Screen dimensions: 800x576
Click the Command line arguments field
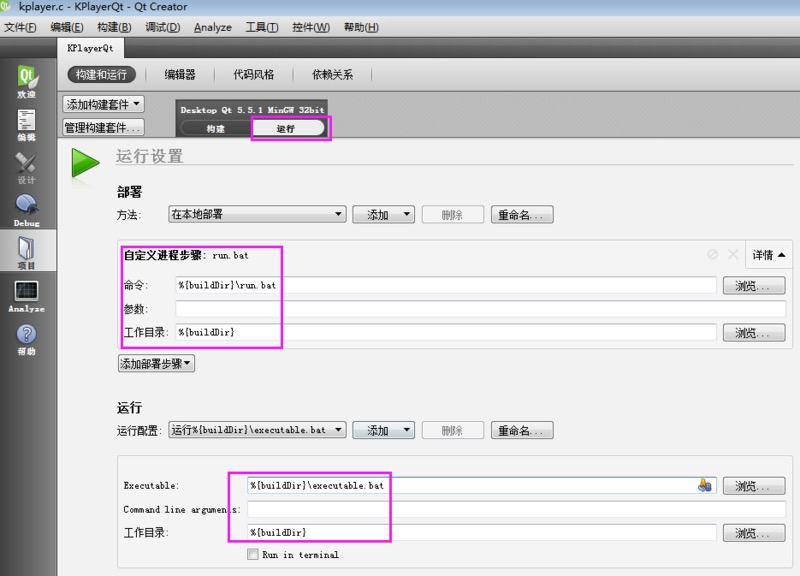click(x=516, y=509)
